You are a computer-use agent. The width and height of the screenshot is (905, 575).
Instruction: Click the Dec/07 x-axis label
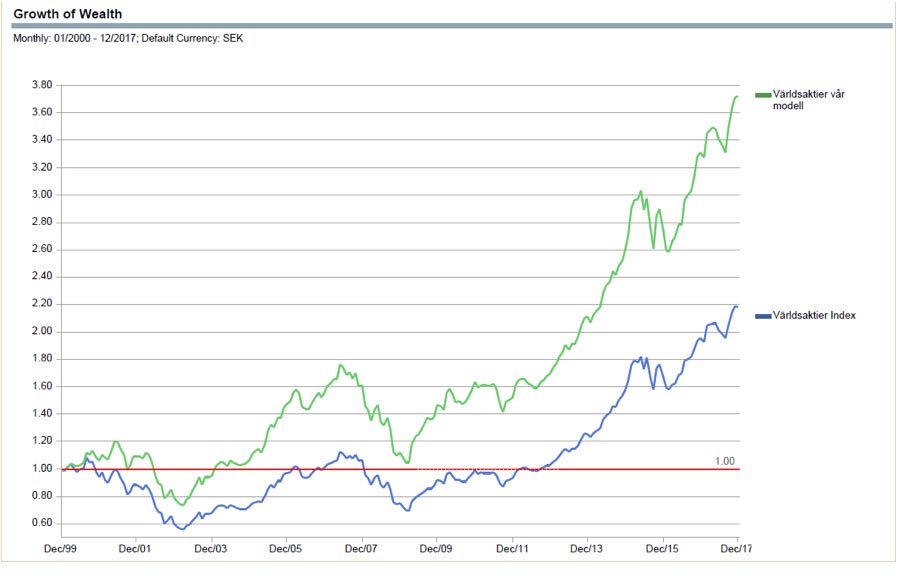(361, 548)
